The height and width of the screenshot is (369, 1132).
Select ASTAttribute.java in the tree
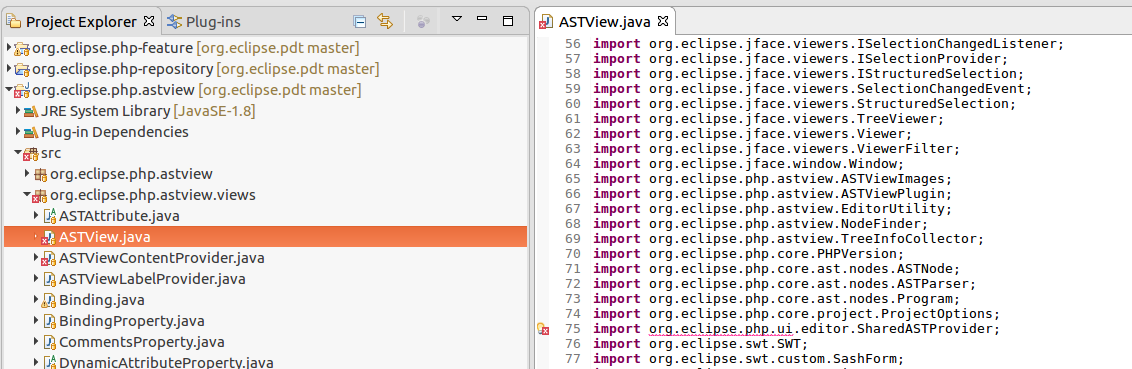(x=119, y=216)
